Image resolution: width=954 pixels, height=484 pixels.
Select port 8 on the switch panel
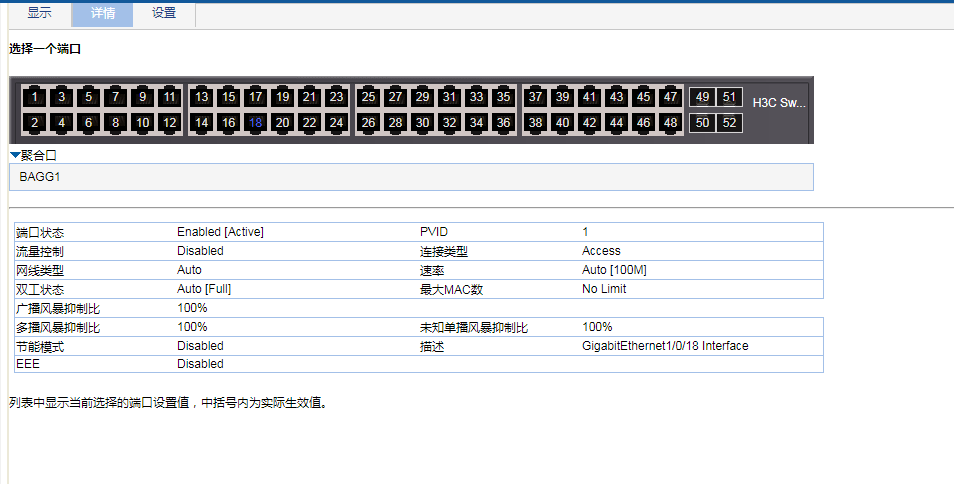pos(116,123)
